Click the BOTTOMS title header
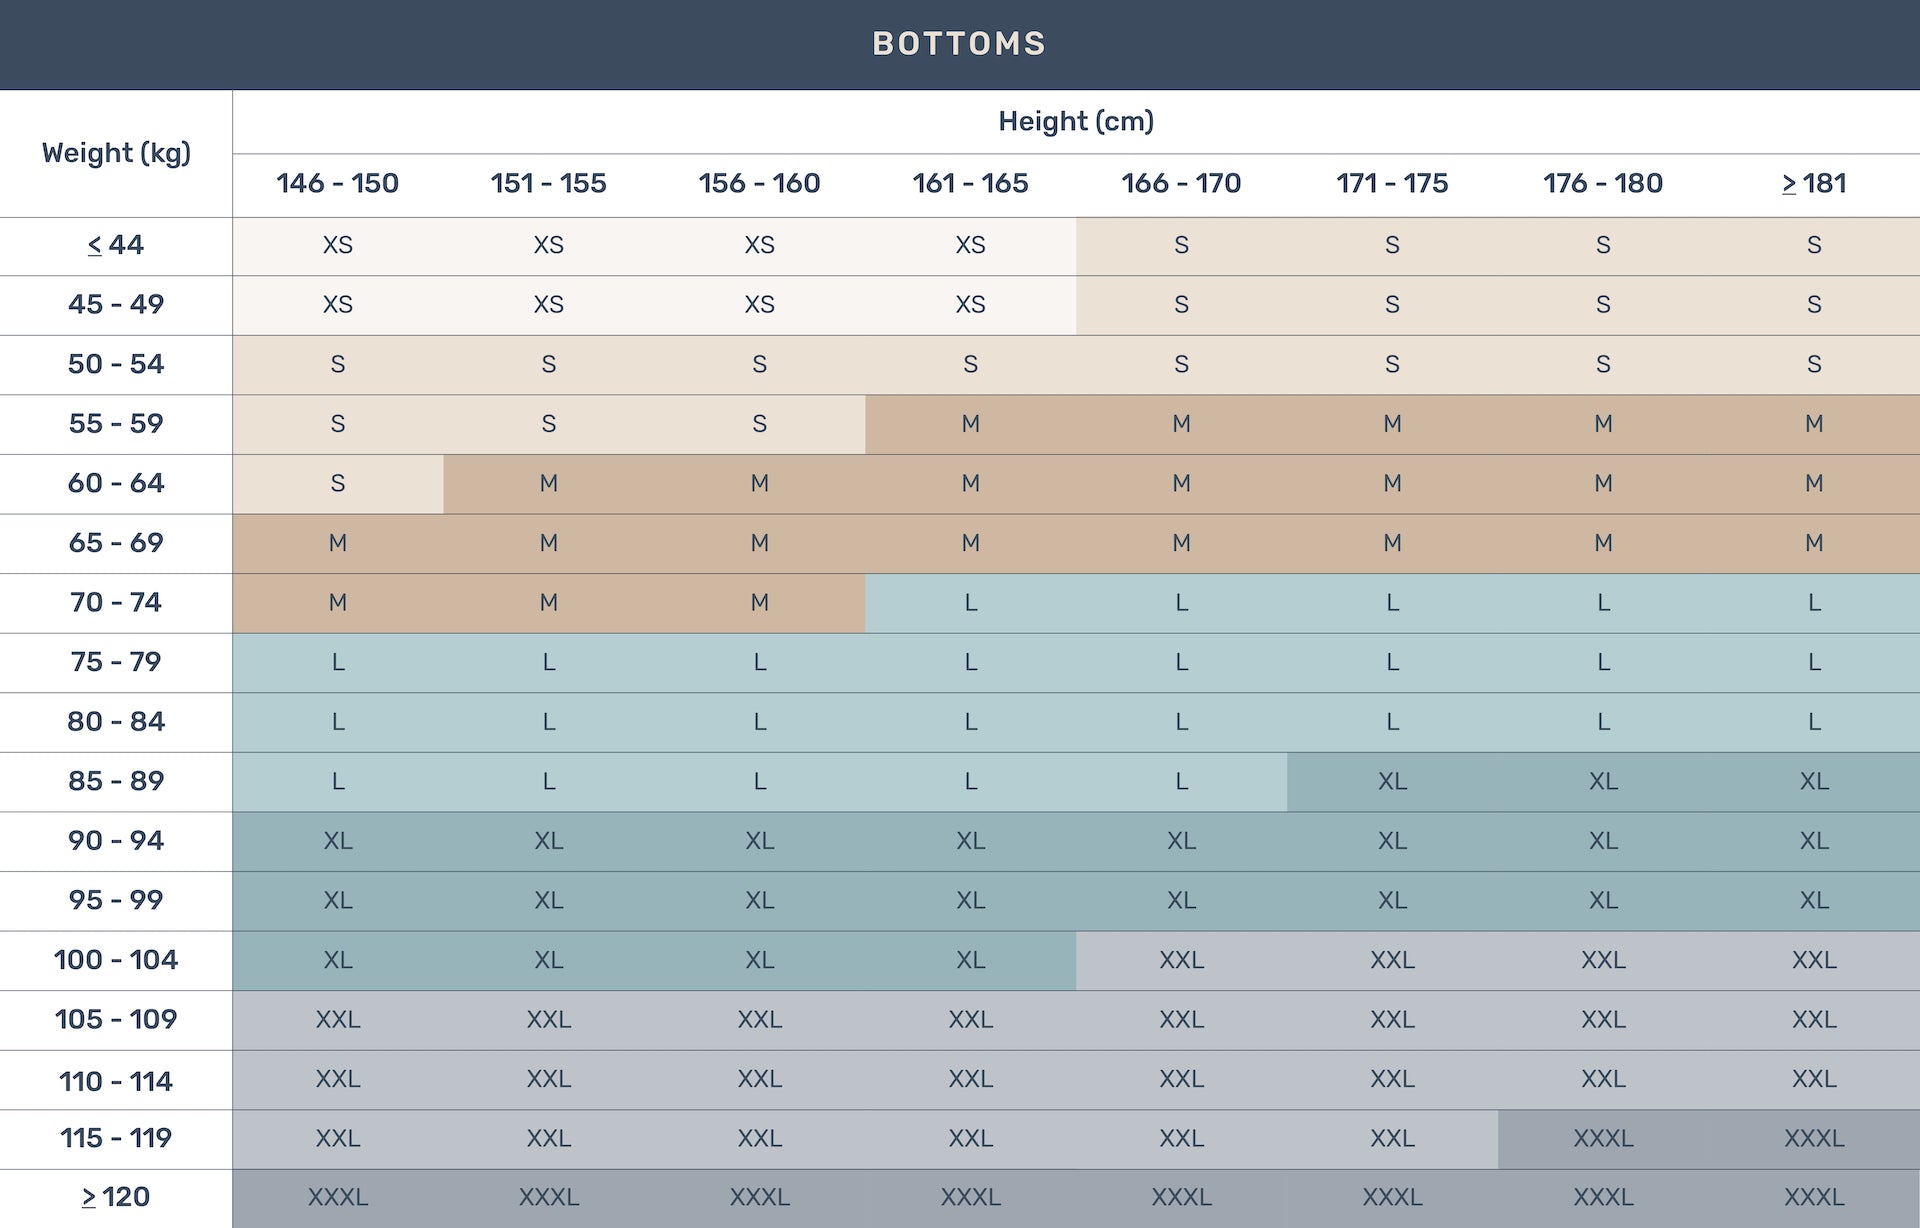The image size is (1920, 1228). 959,44
